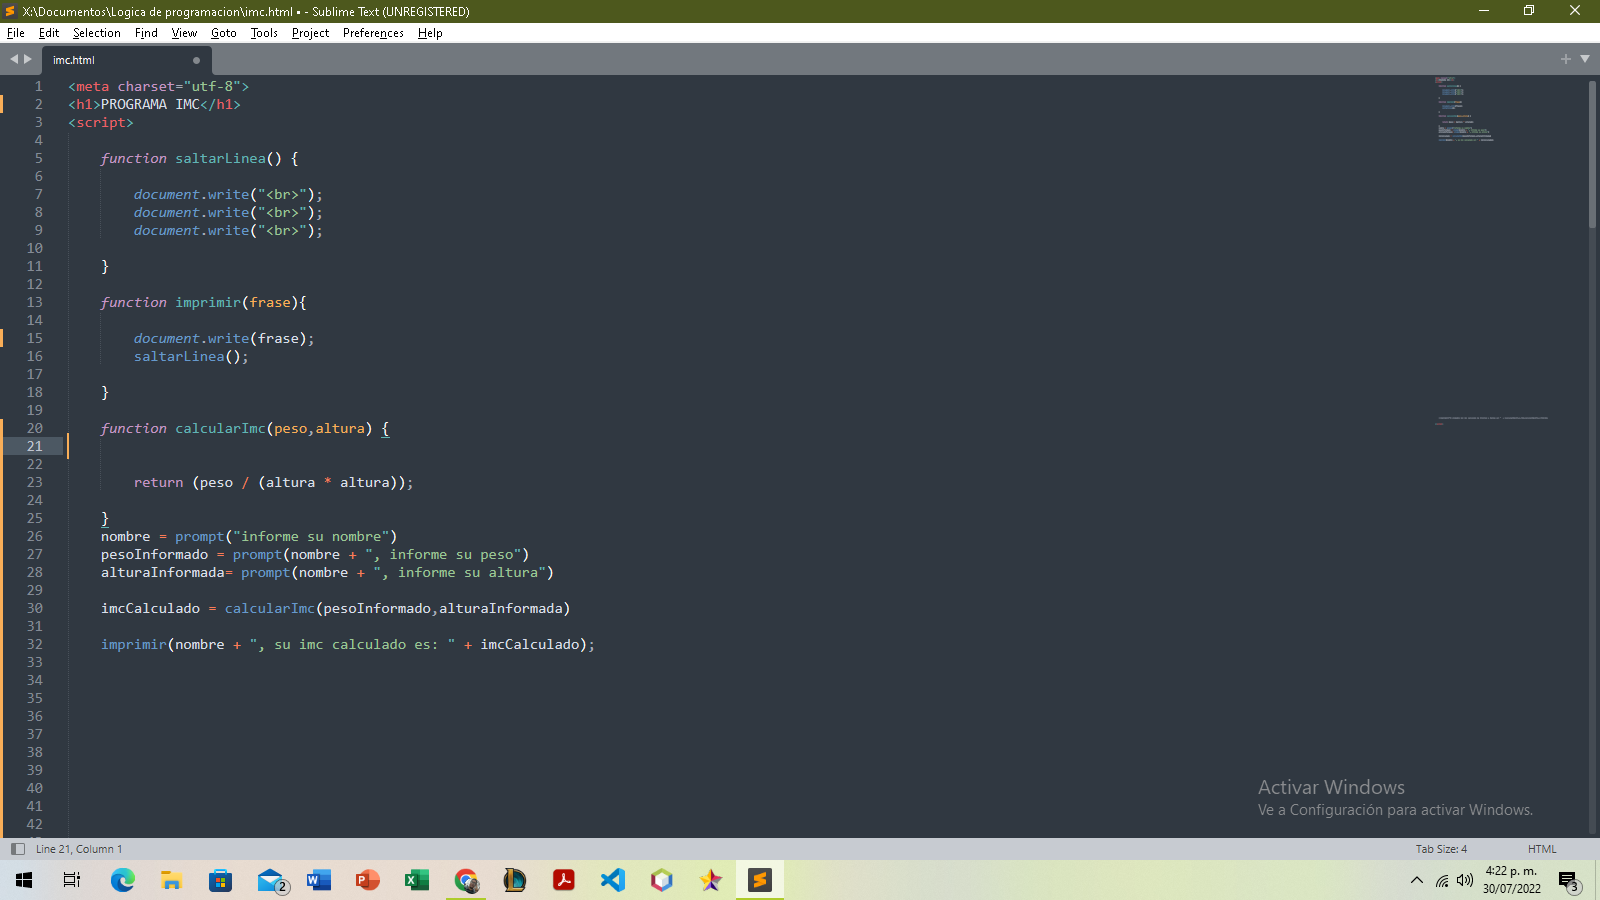Image resolution: width=1600 pixels, height=900 pixels.
Task: Open the volume tray icon
Action: pyautogui.click(x=1465, y=880)
